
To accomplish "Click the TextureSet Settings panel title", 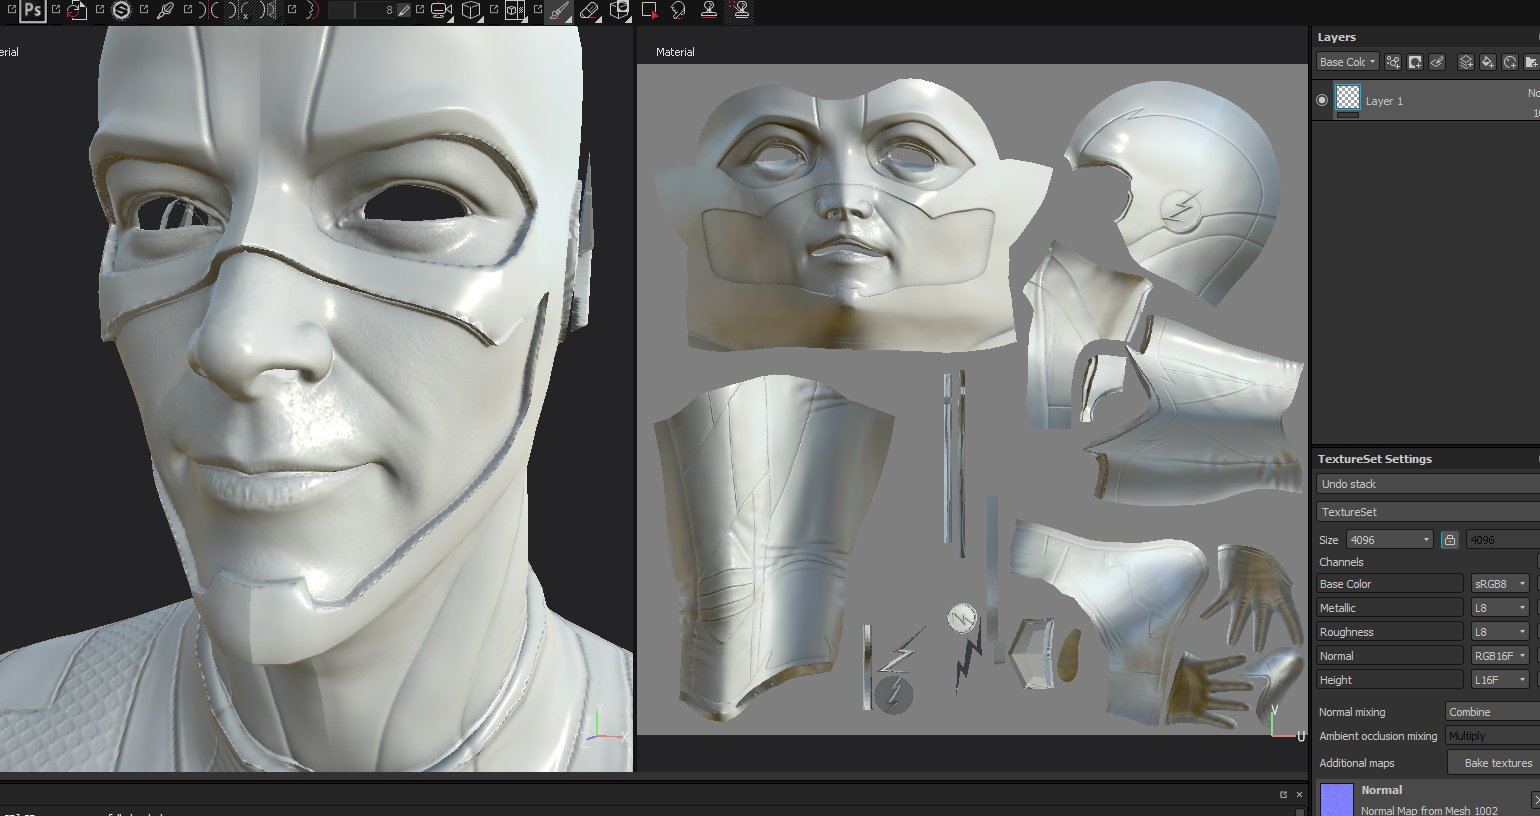I will pyautogui.click(x=1374, y=459).
